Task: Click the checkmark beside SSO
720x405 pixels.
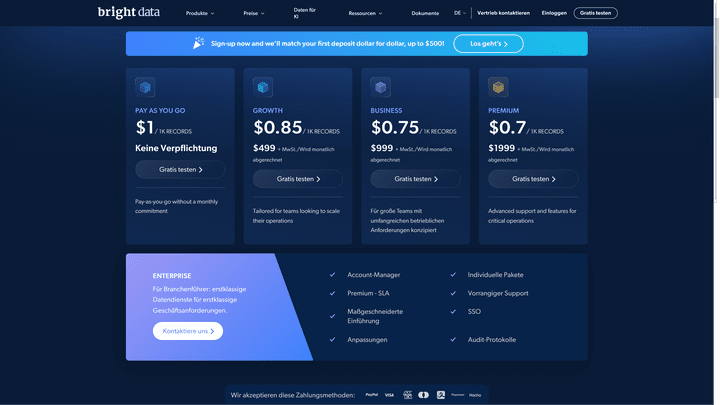Action: 453,311
